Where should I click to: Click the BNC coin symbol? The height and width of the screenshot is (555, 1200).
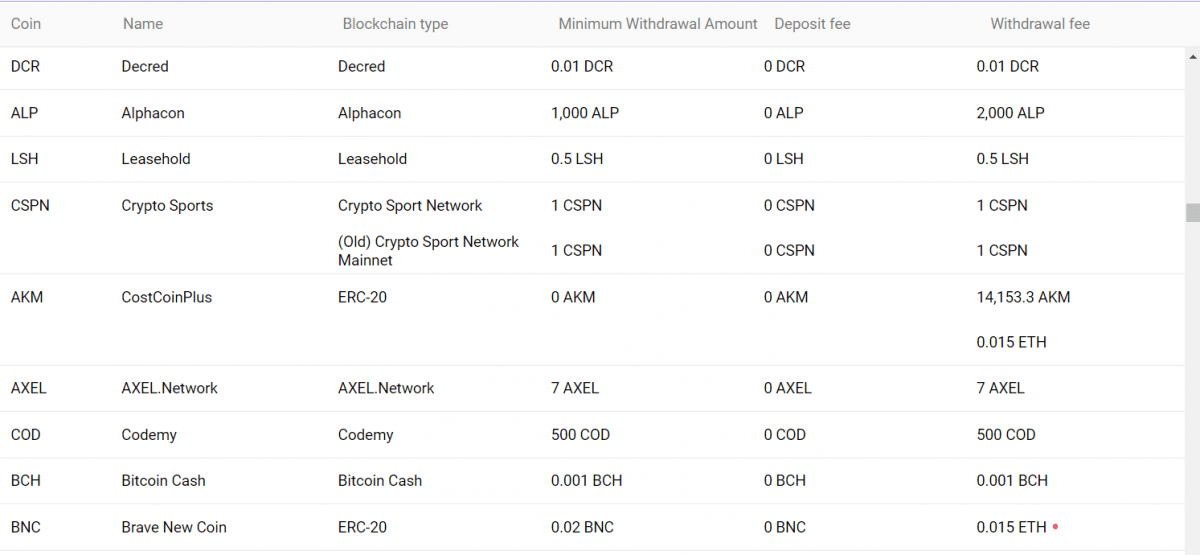point(26,527)
